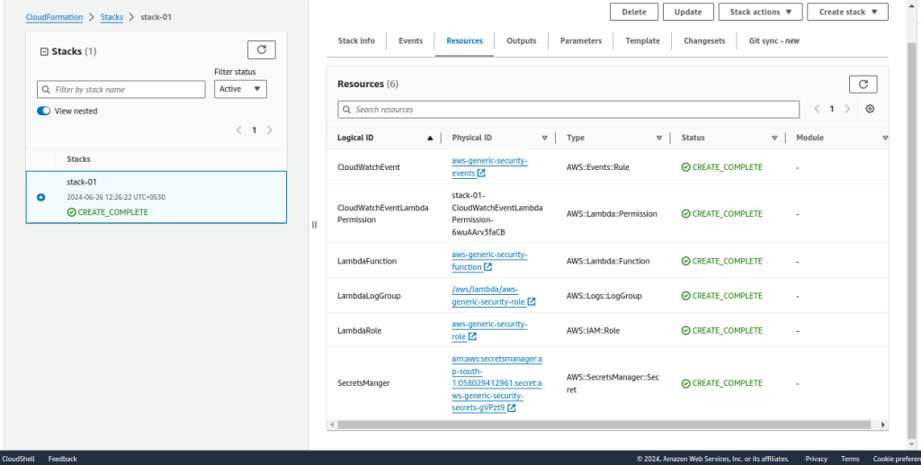The height and width of the screenshot is (465, 921).
Task: Open Stacks breadcrumb link
Action: pyautogui.click(x=112, y=17)
